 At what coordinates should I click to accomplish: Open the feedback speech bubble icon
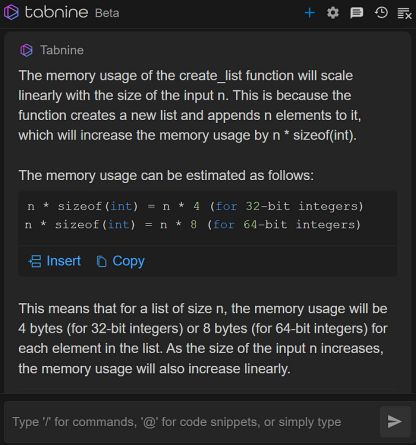coord(356,13)
